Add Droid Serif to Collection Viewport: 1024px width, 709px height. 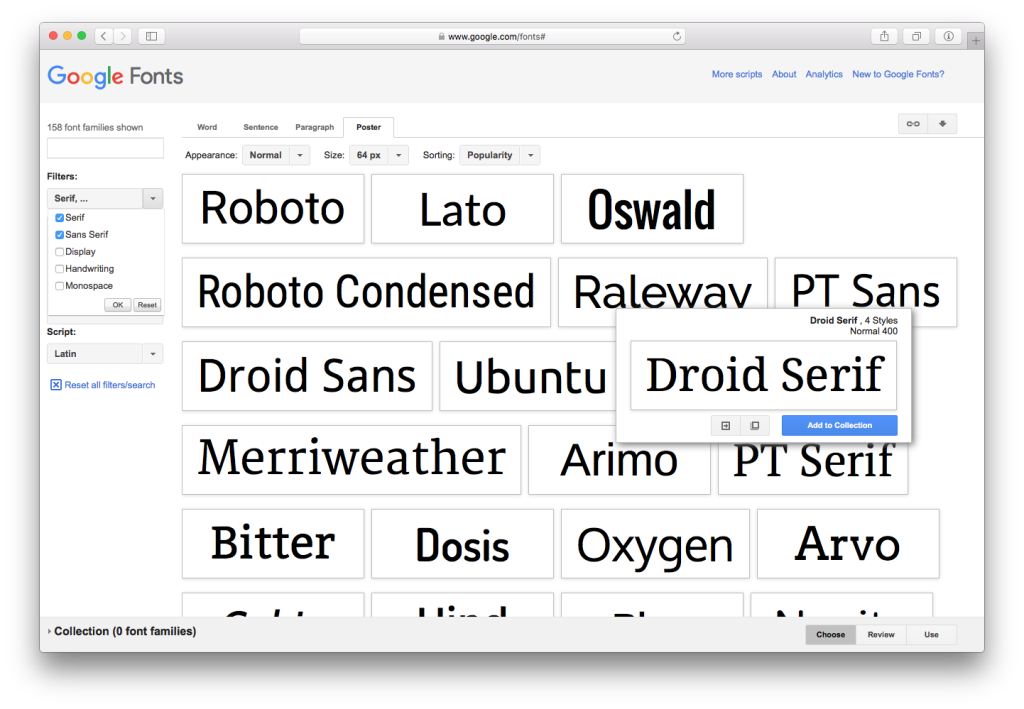[x=839, y=426]
